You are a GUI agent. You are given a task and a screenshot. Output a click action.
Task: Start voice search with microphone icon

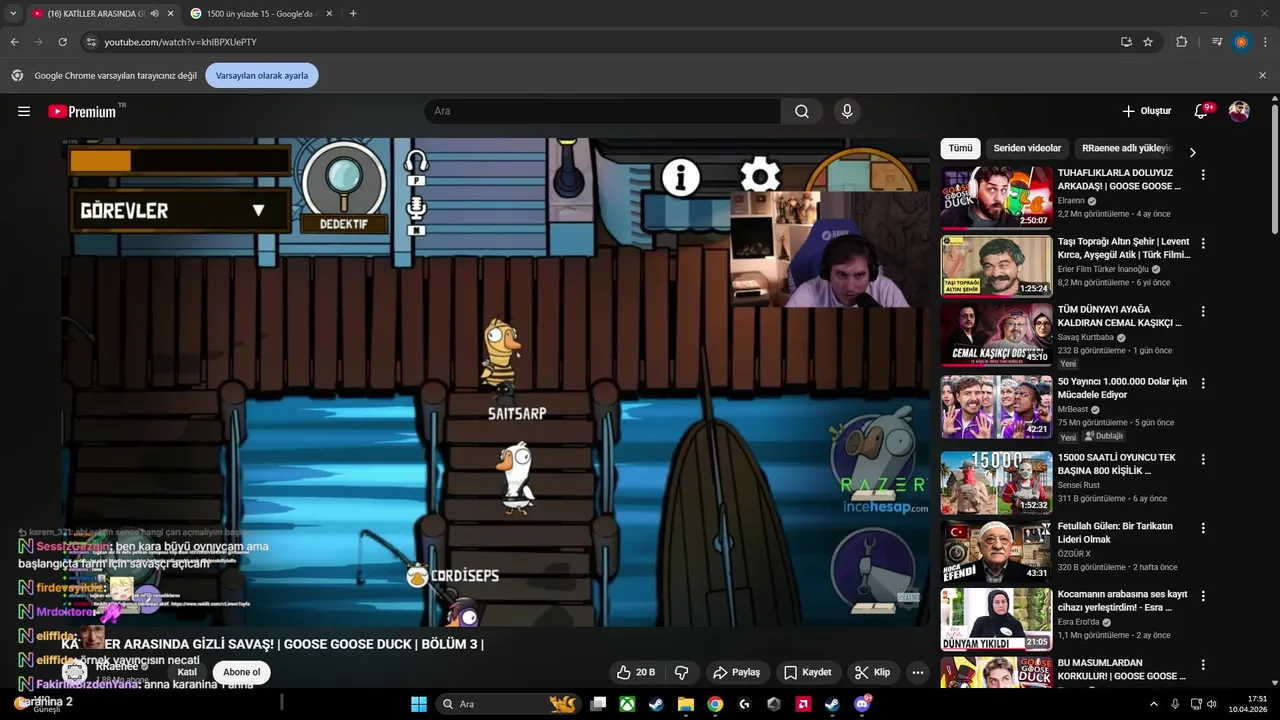pos(847,111)
